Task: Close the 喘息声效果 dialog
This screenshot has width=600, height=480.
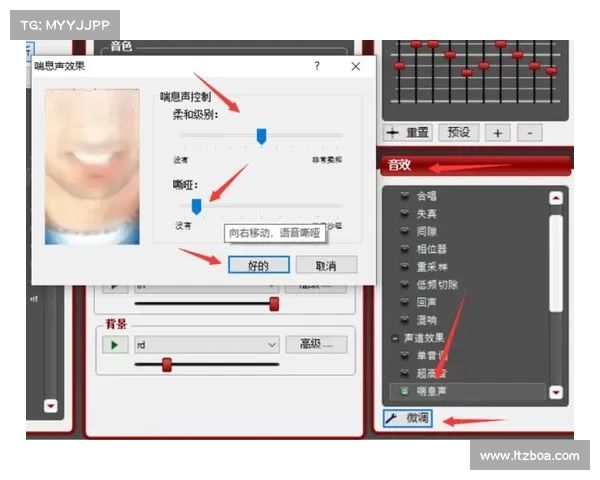Action: click(x=355, y=67)
